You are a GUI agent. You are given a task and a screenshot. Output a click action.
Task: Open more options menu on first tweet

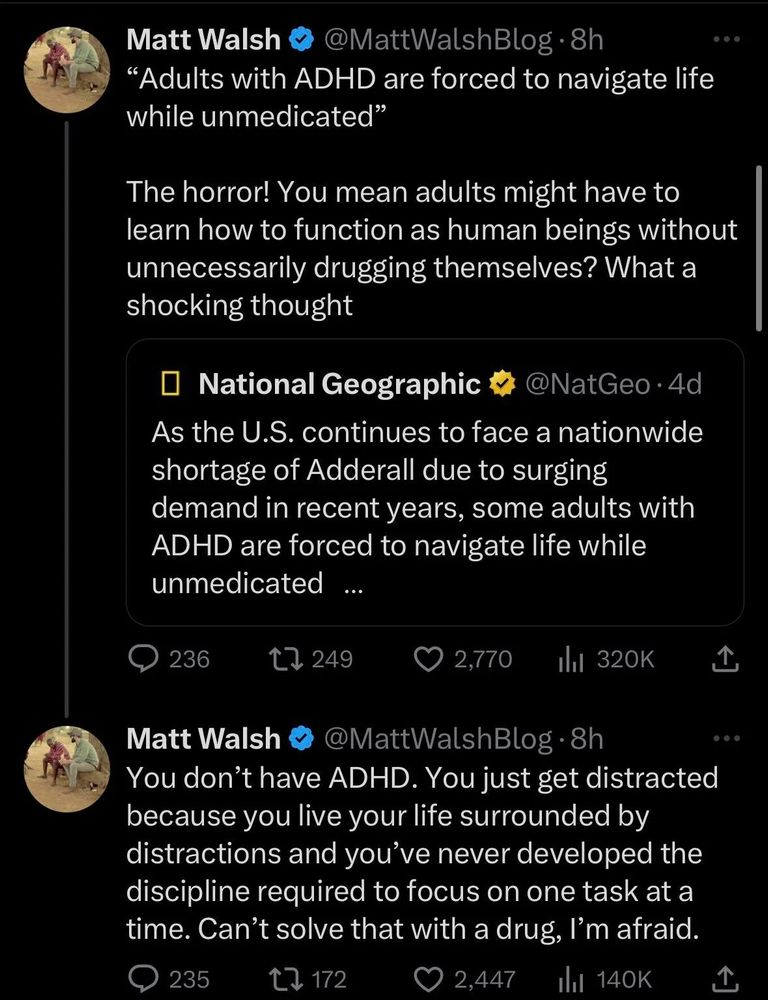coord(726,38)
